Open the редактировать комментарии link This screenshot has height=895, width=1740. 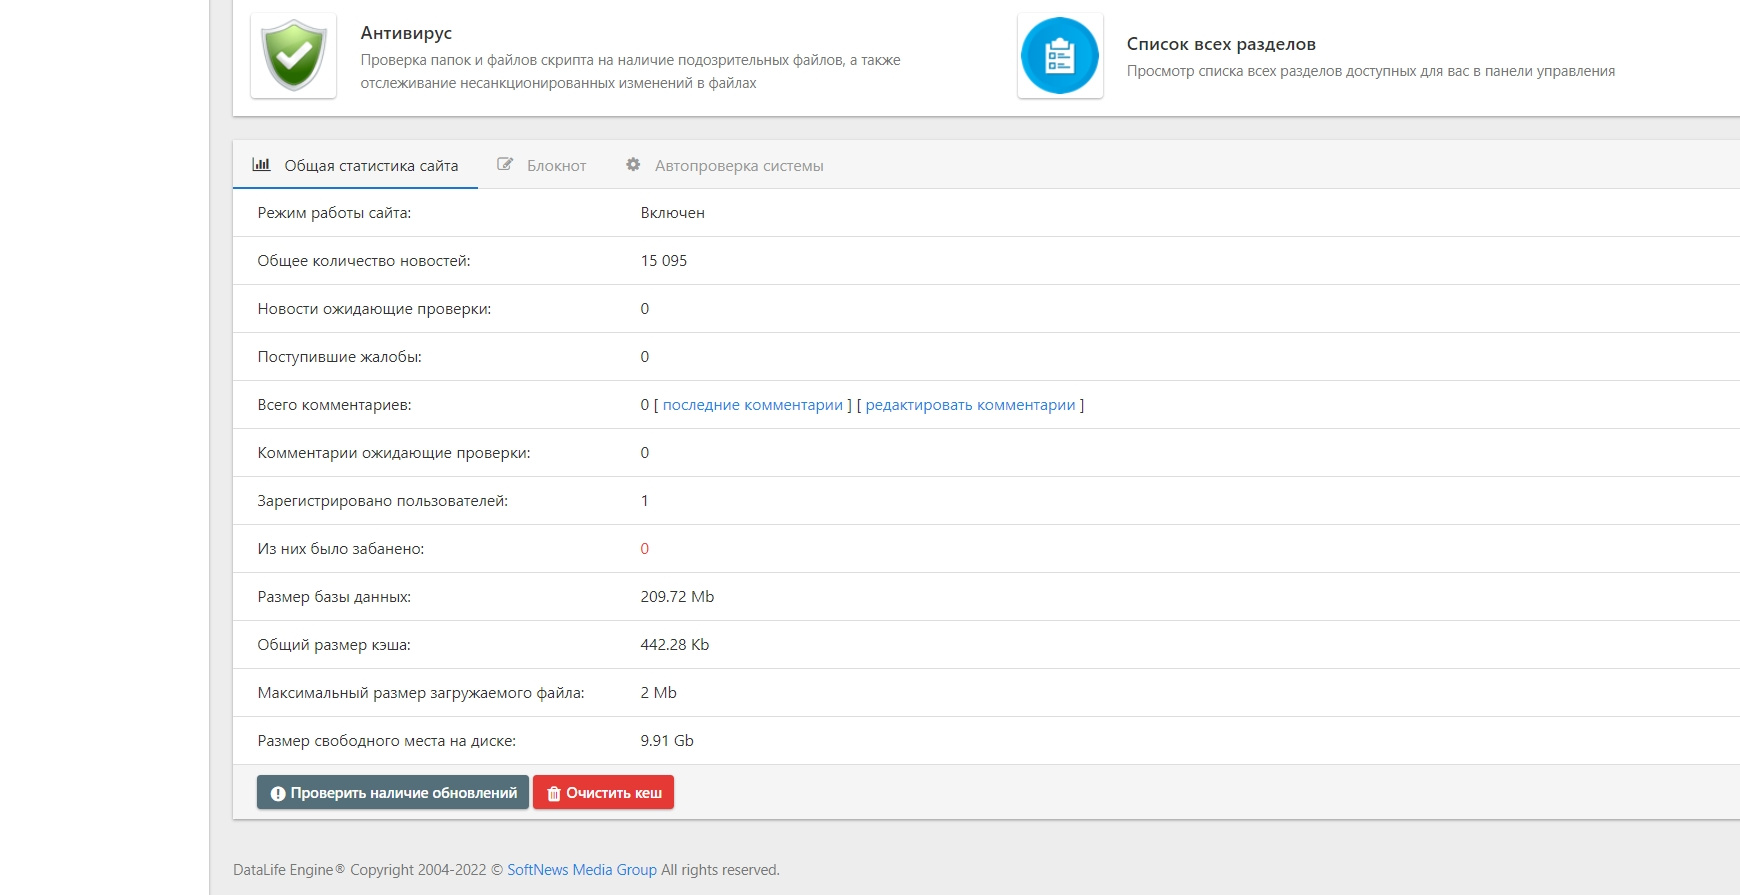(970, 405)
